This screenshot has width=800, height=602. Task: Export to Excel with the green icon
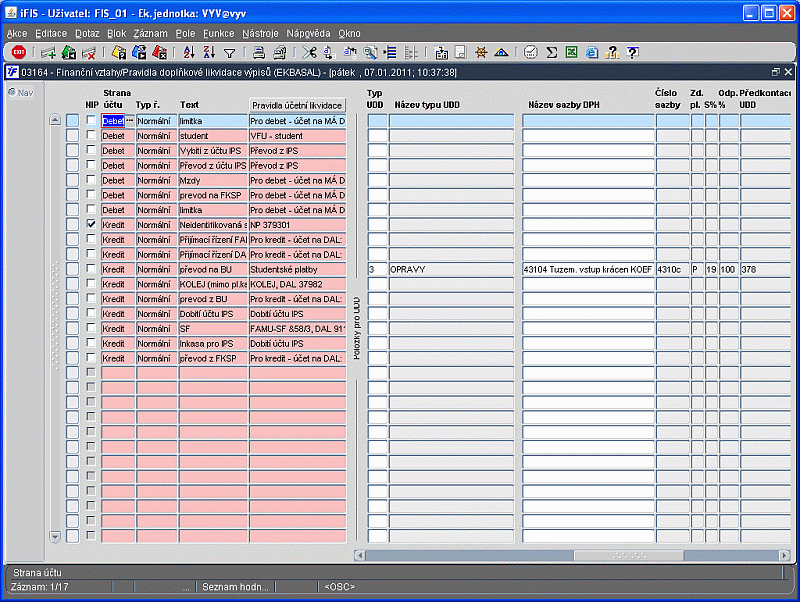571,52
